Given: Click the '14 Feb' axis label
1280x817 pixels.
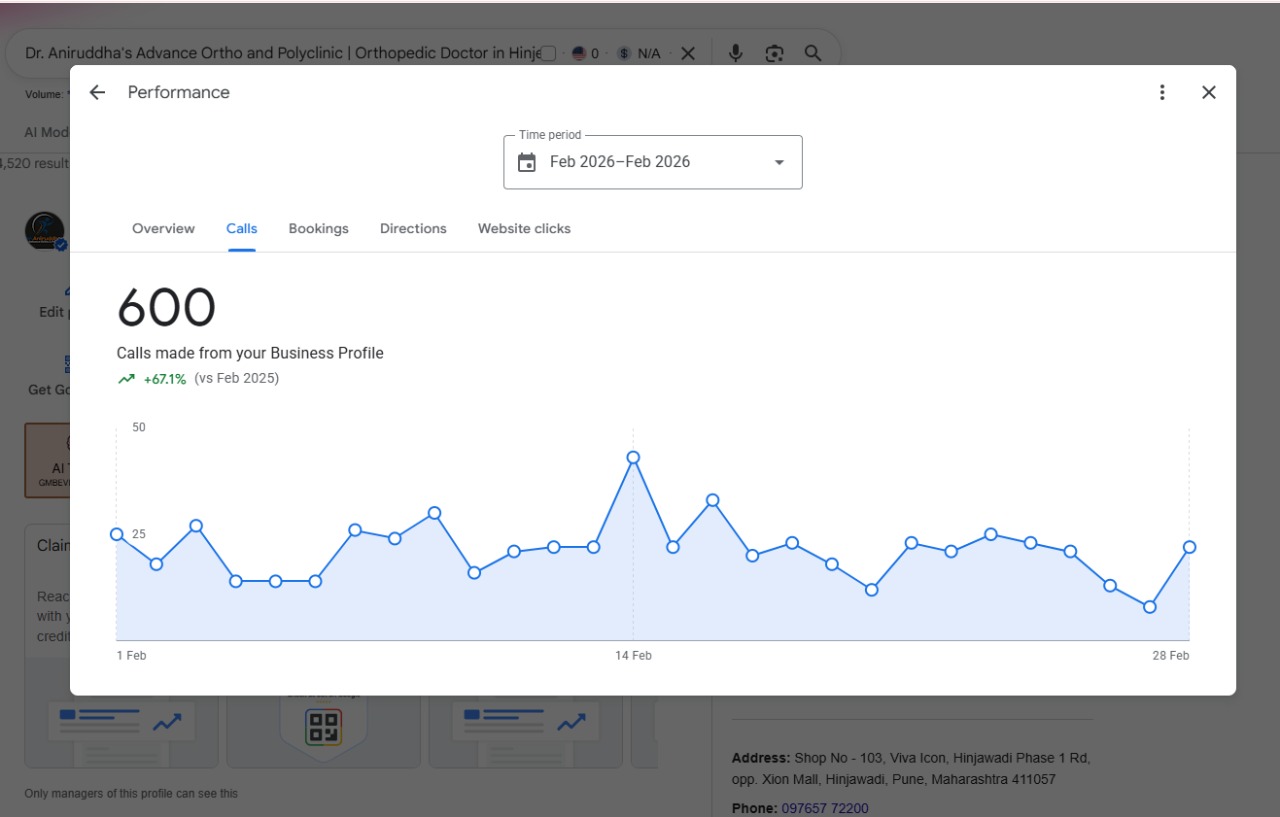Looking at the screenshot, I should point(633,656).
